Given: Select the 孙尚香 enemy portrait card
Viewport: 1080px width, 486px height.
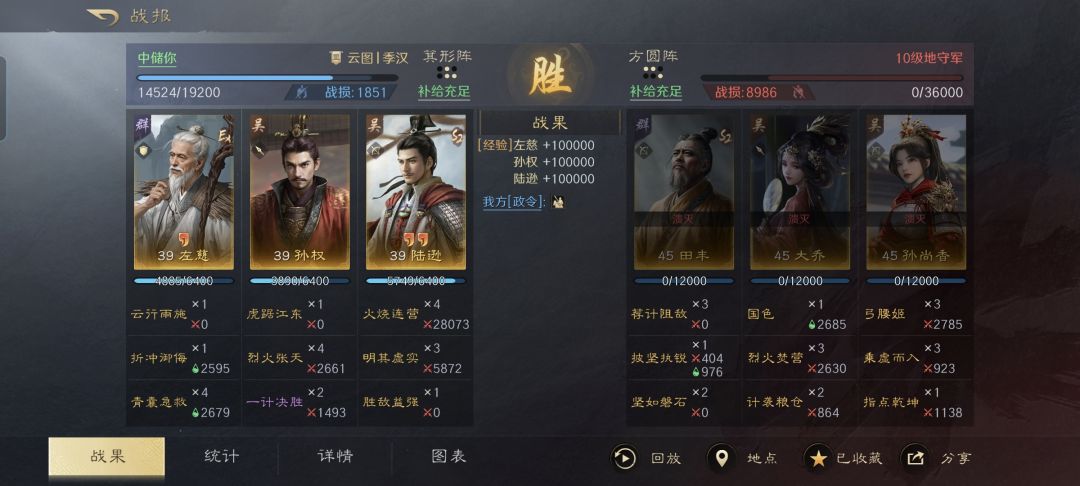Looking at the screenshot, I should tap(916, 192).
